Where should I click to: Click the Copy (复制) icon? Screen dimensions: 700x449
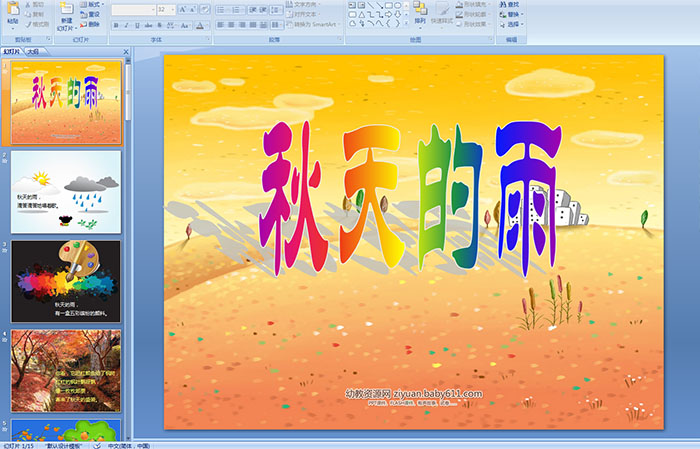[29, 14]
